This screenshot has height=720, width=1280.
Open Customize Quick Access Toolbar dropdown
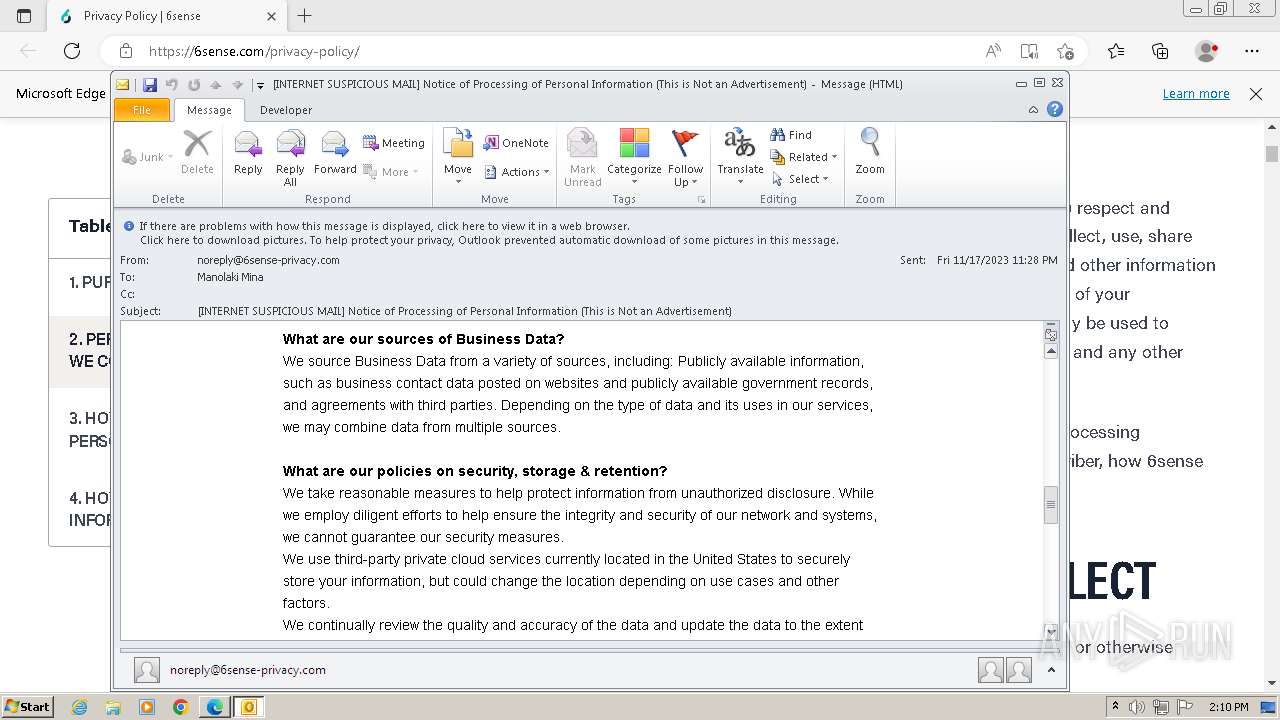point(260,85)
